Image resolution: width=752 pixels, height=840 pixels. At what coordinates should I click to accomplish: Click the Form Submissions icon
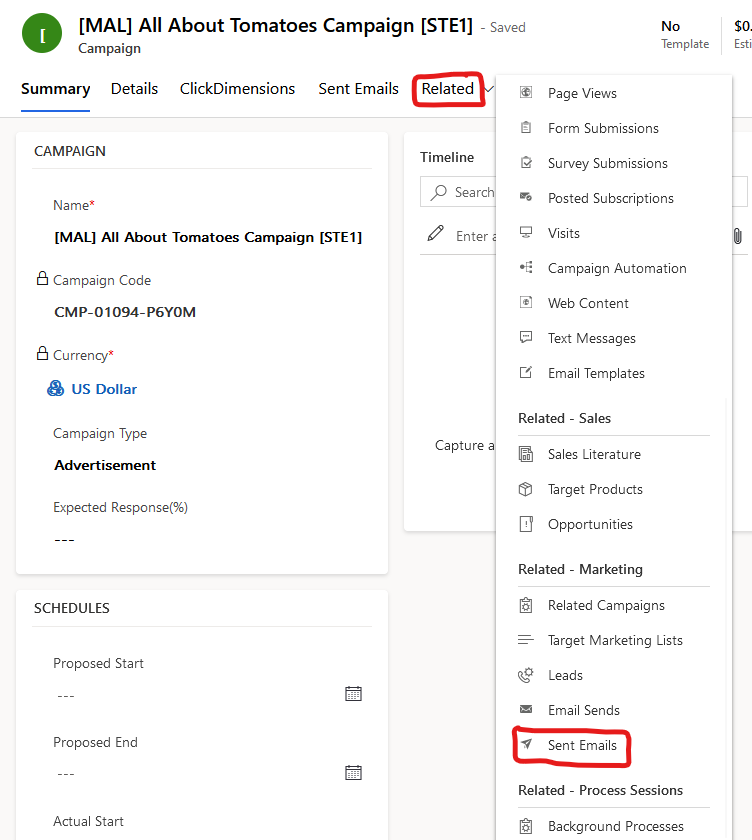(526, 128)
